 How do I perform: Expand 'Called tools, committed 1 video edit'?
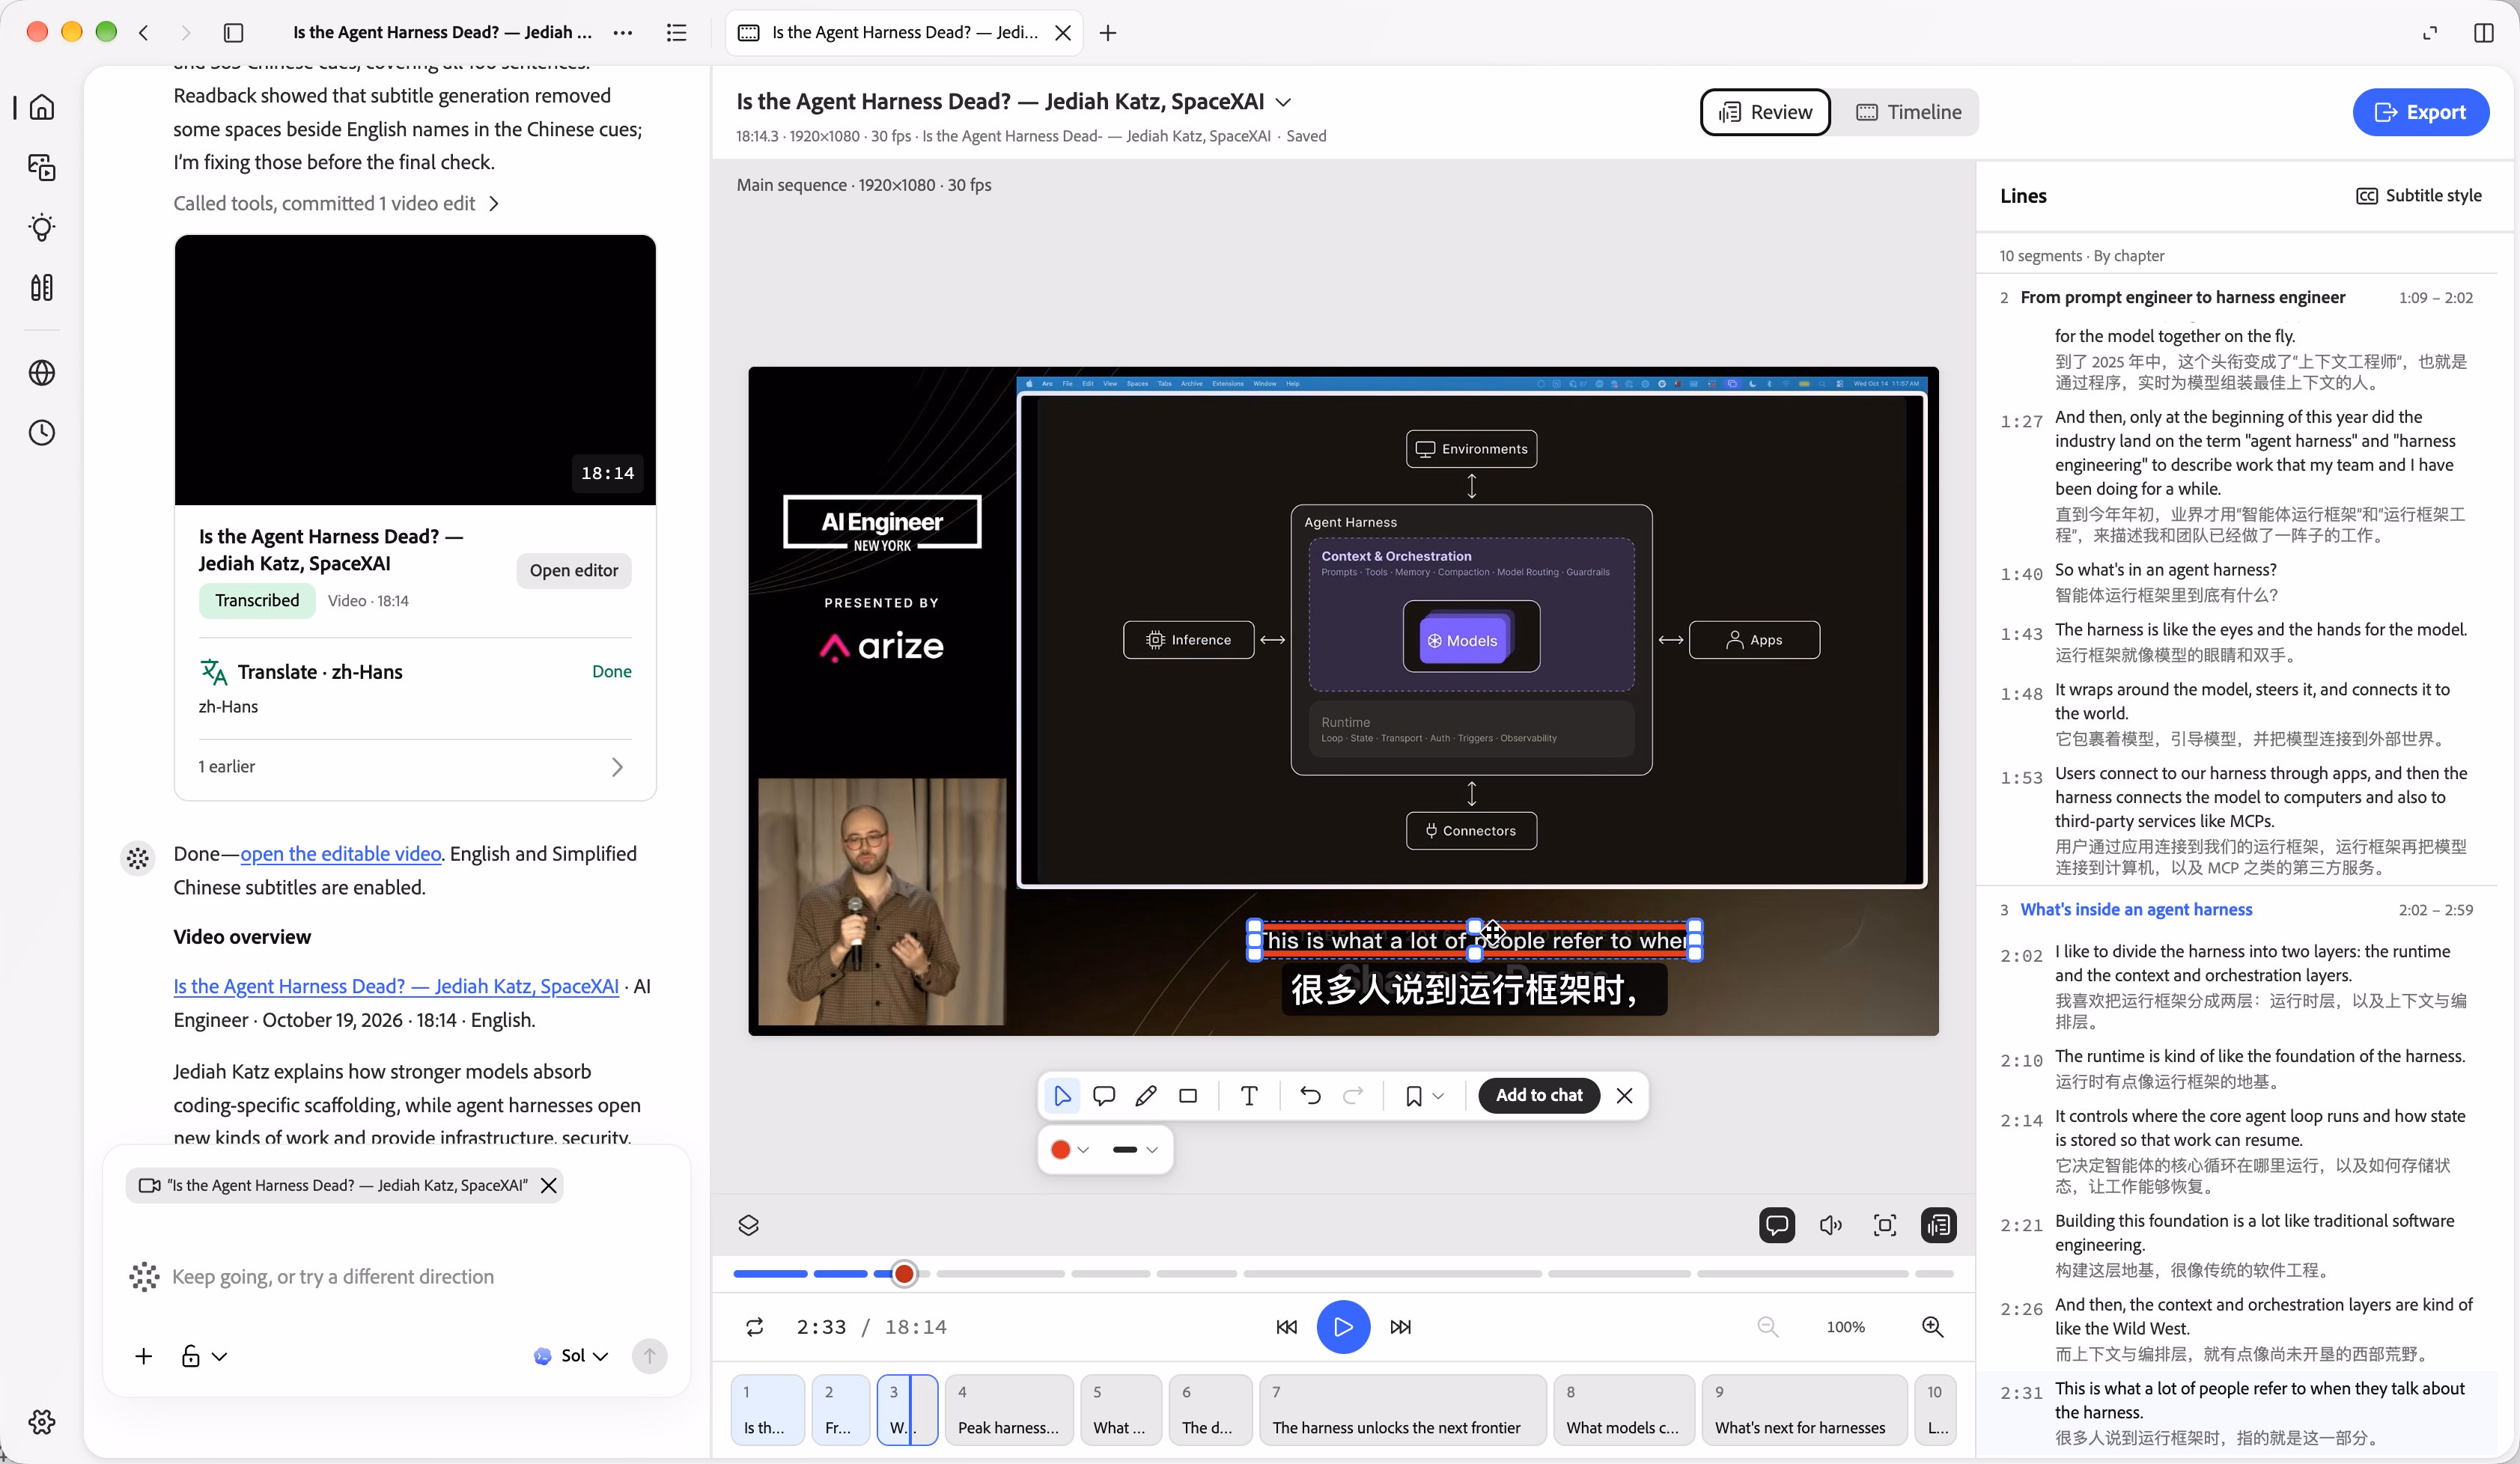(336, 203)
